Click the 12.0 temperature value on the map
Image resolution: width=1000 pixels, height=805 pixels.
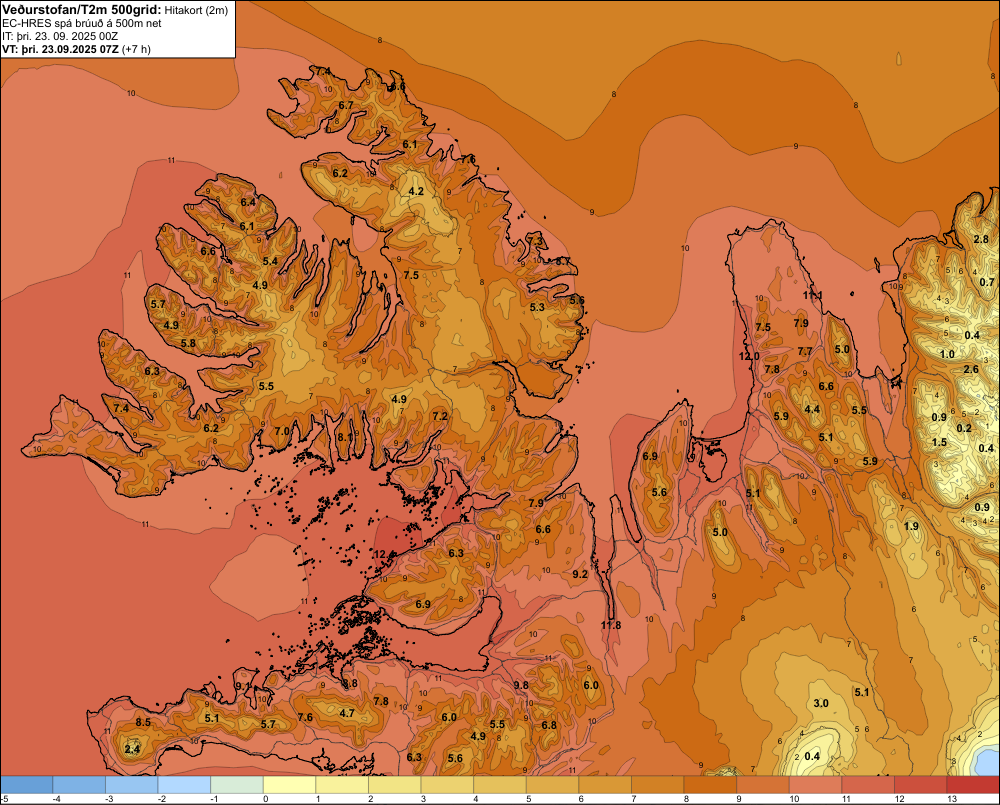click(x=749, y=356)
